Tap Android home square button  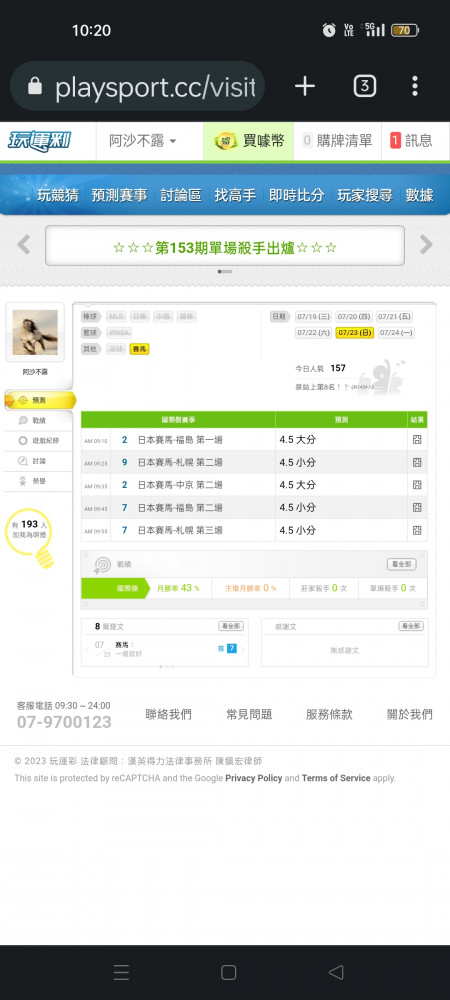coord(228,972)
